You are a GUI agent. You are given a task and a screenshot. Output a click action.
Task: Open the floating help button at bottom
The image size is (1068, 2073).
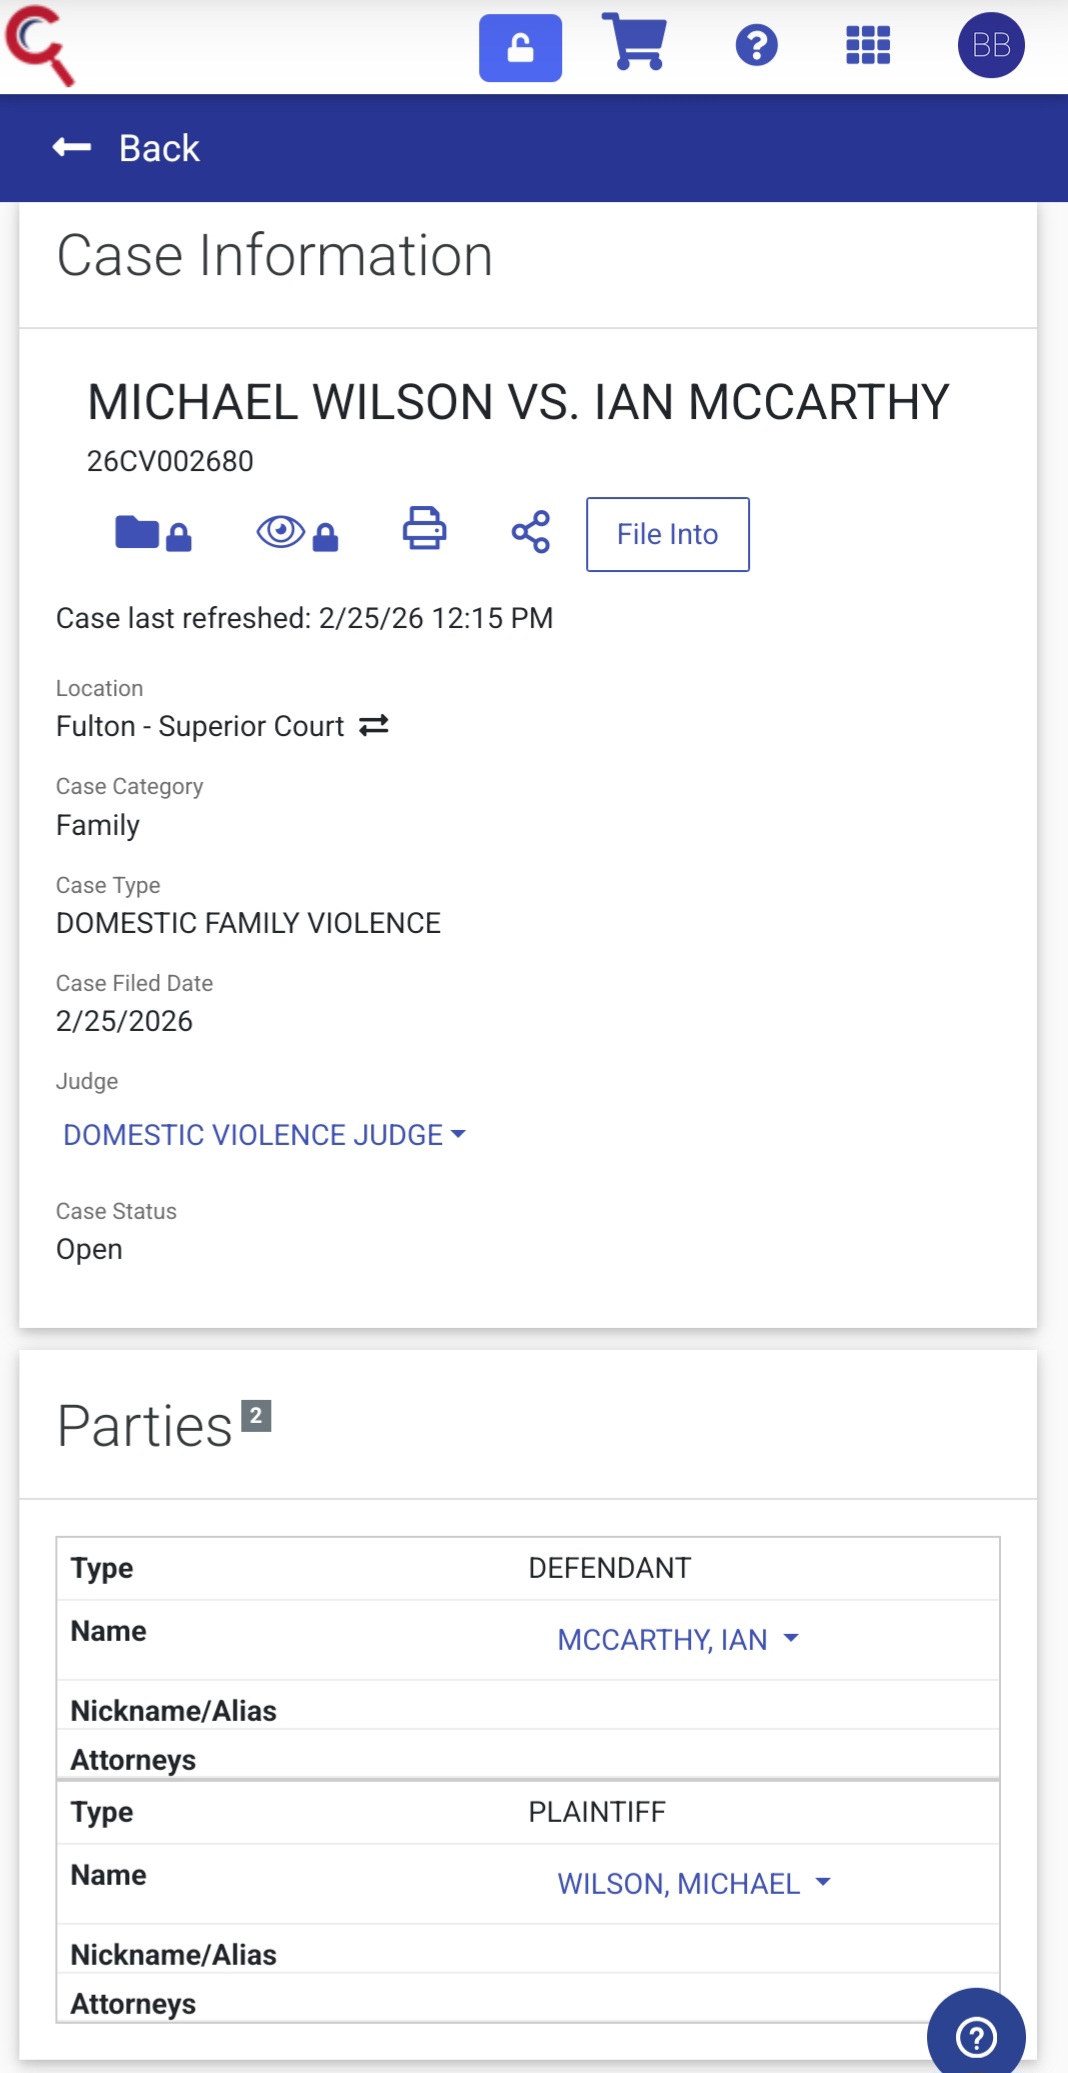pyautogui.click(x=976, y=2035)
